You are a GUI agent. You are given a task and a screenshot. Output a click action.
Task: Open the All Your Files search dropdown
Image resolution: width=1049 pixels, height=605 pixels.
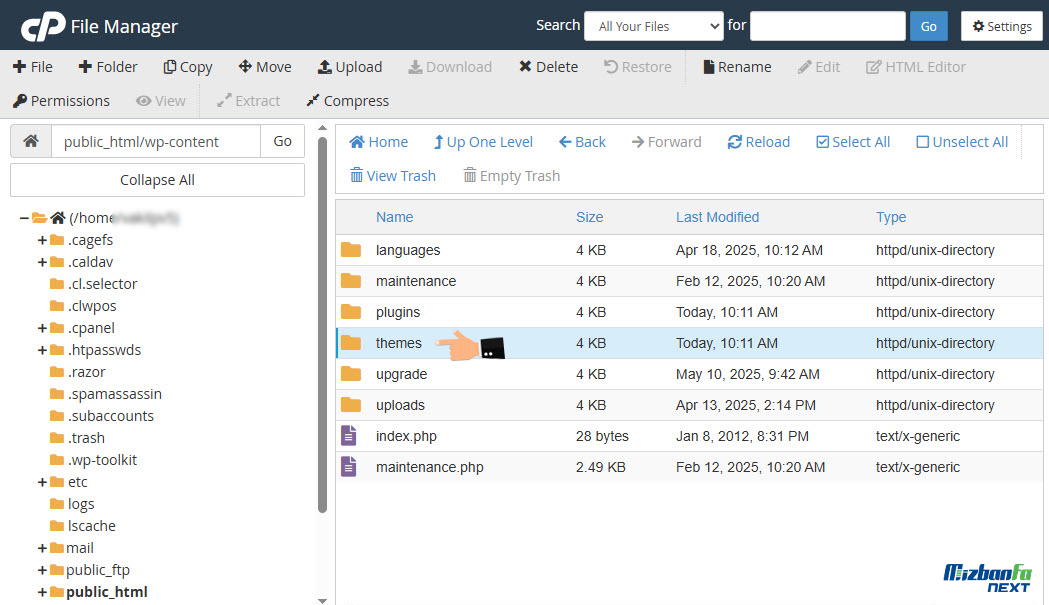pyautogui.click(x=654, y=26)
